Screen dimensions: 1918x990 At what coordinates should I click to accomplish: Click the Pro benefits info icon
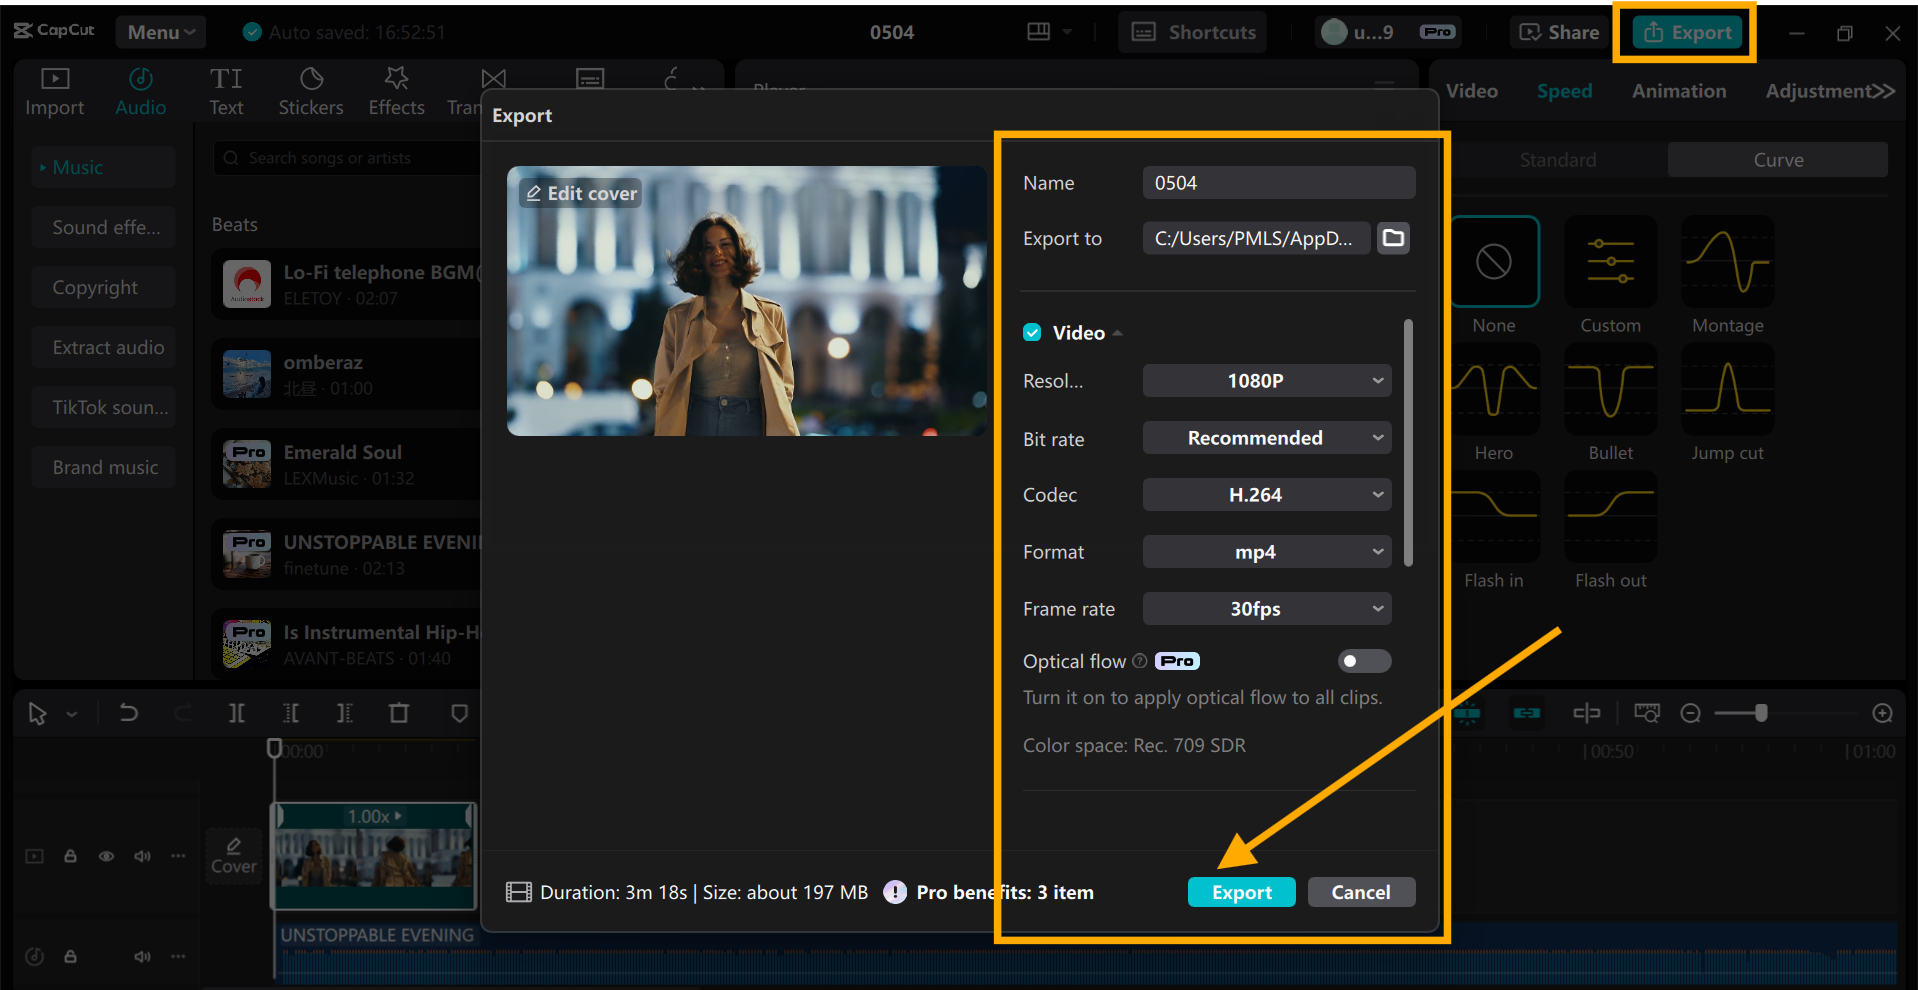(x=895, y=892)
